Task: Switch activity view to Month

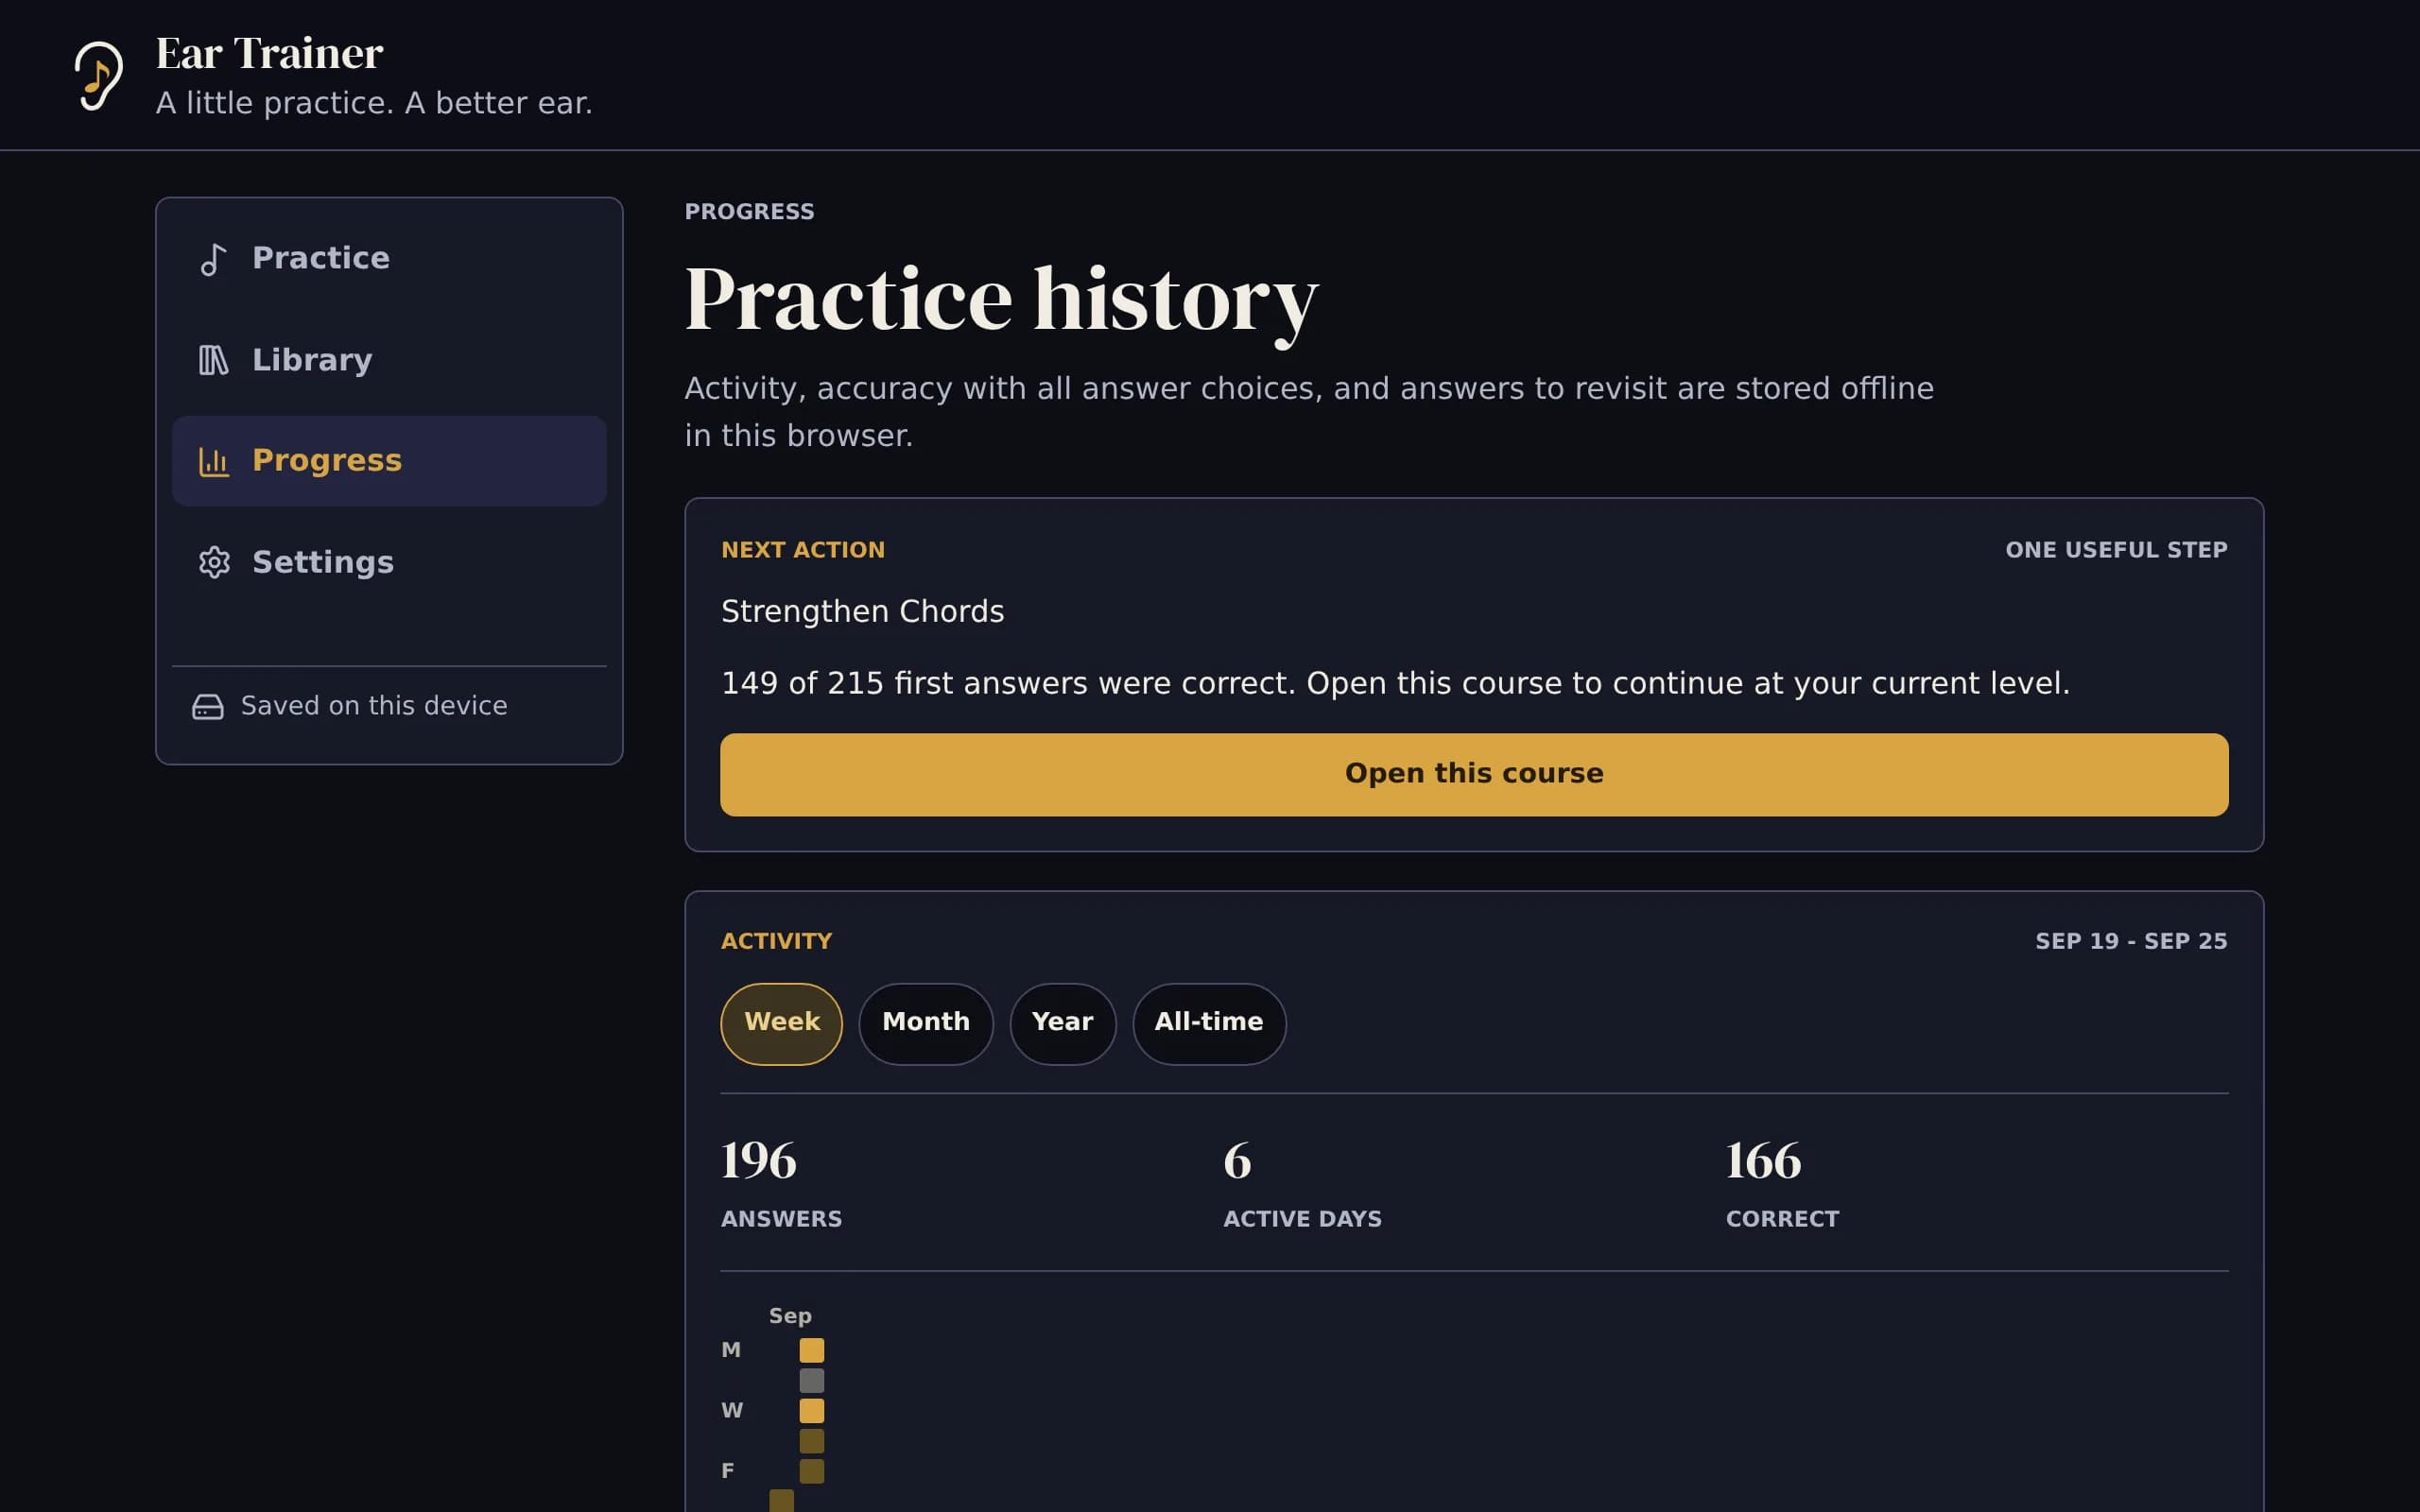Action: (925, 1023)
